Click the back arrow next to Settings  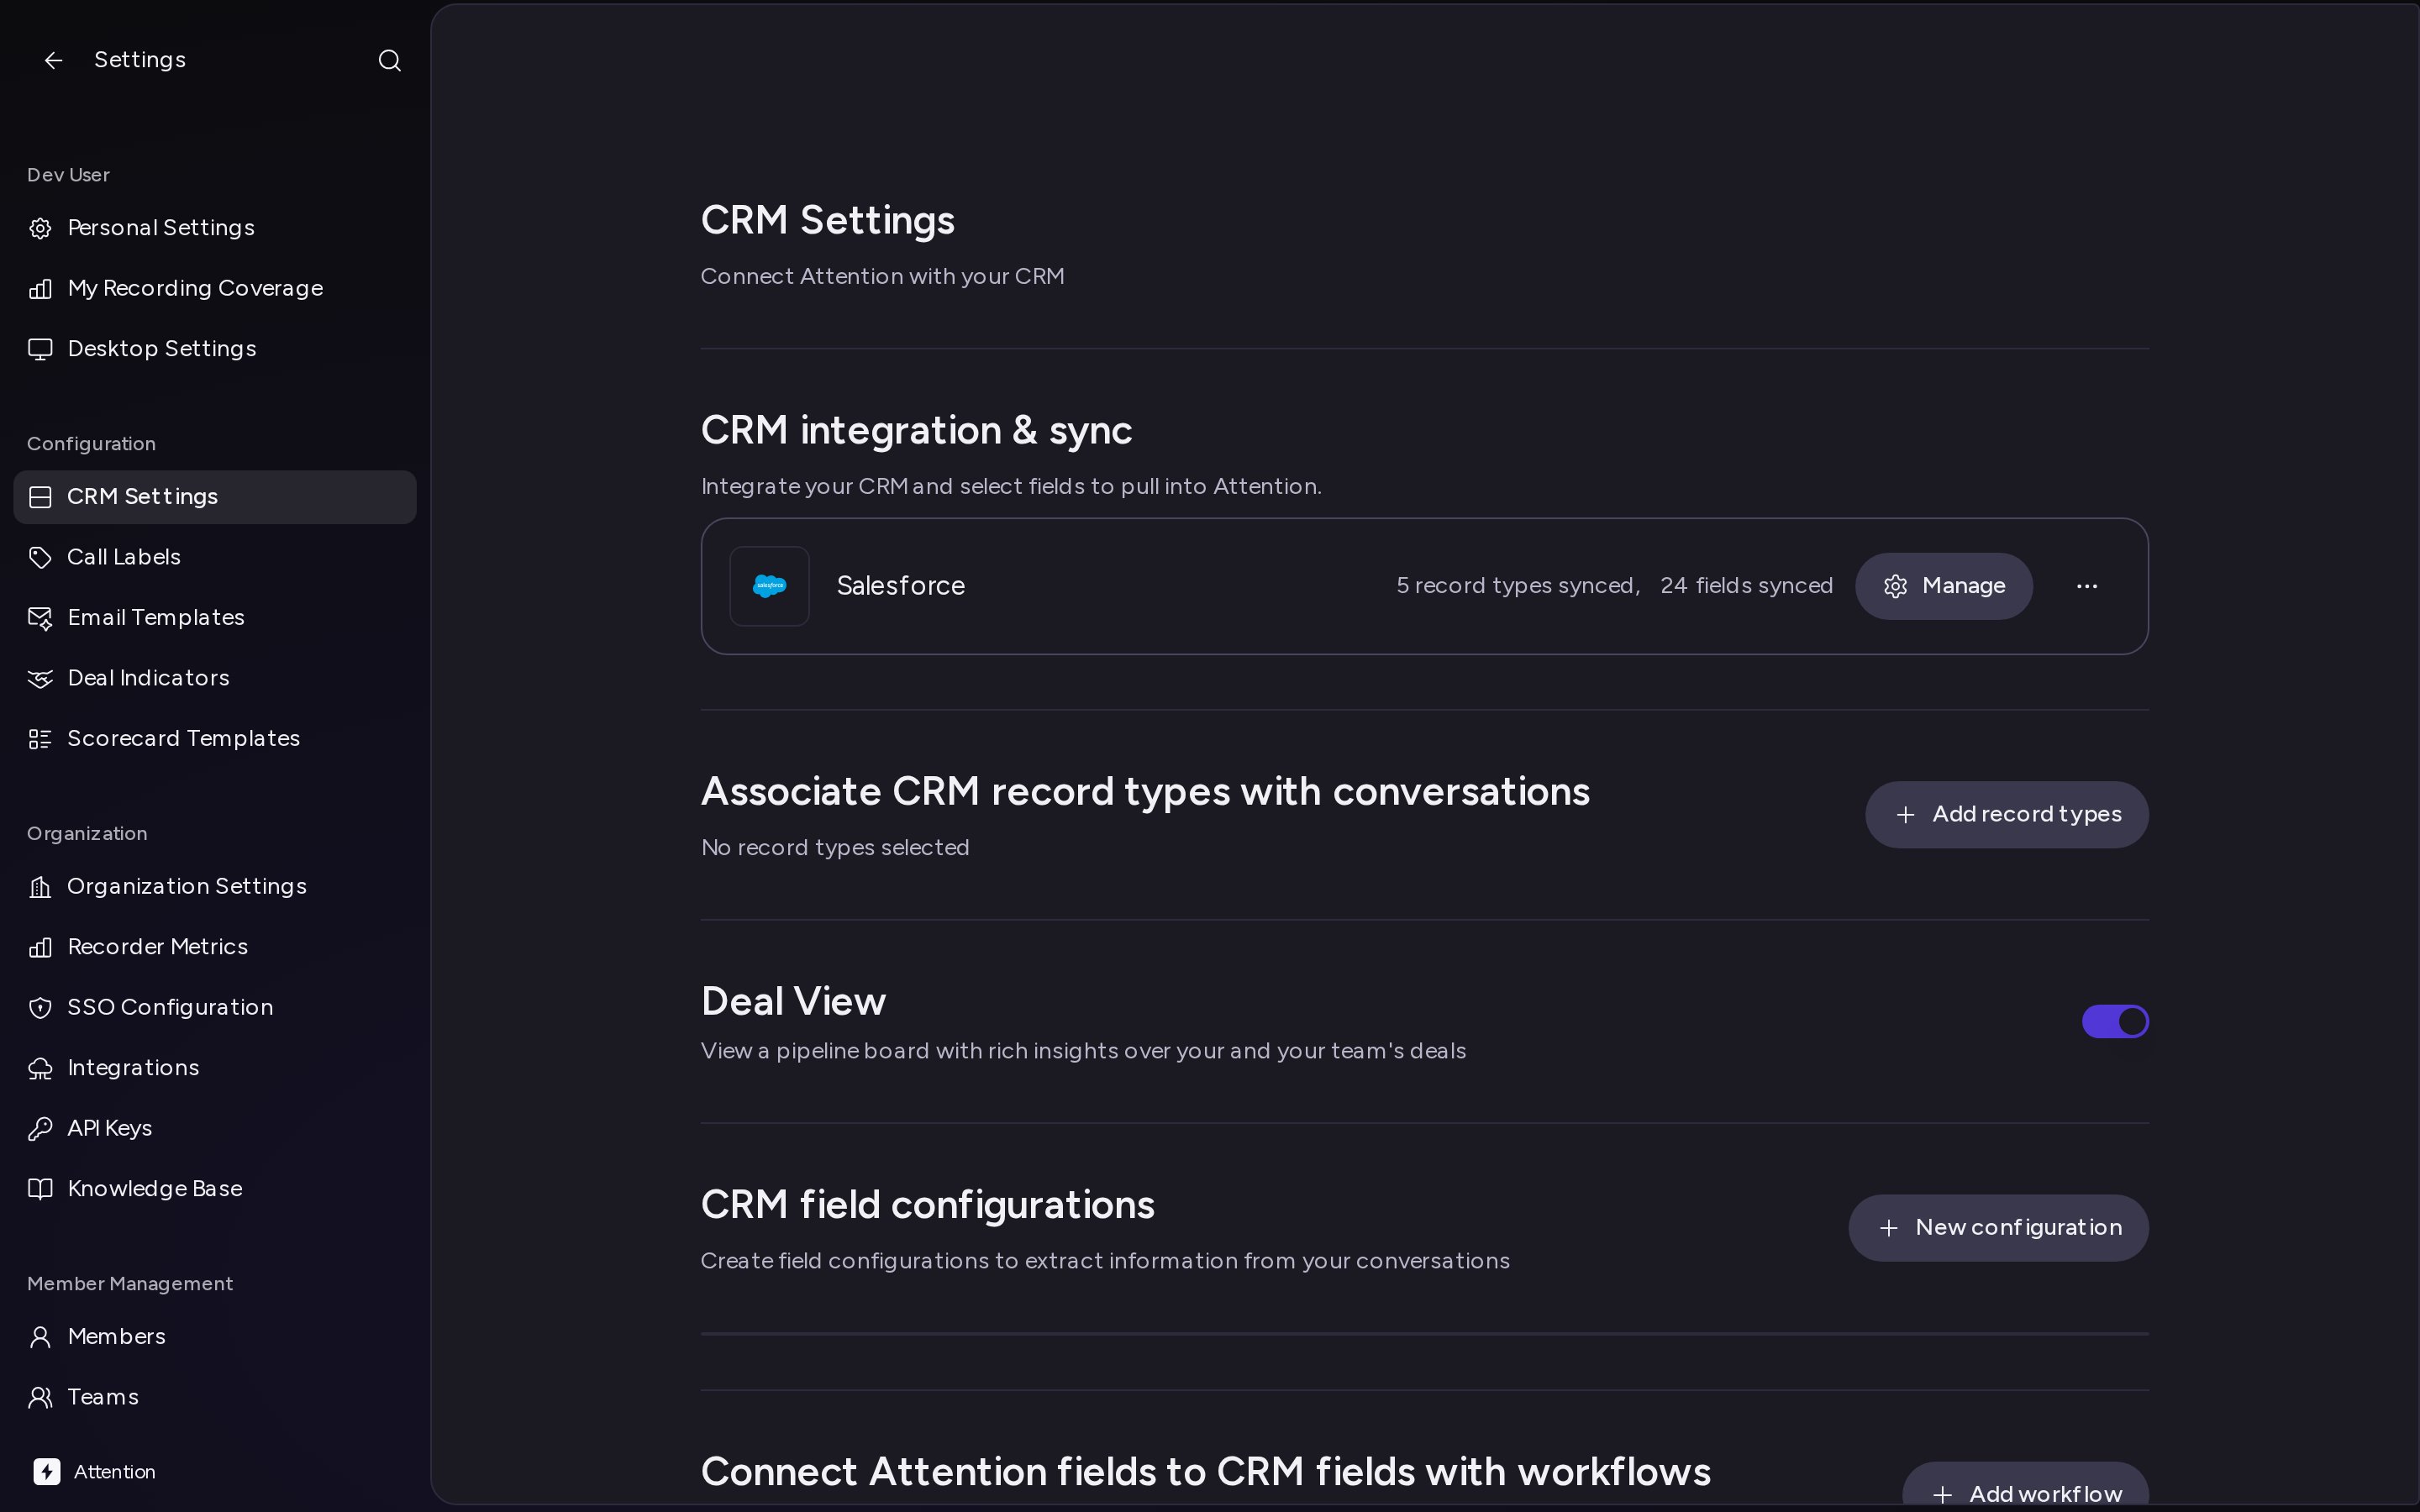coord(54,61)
